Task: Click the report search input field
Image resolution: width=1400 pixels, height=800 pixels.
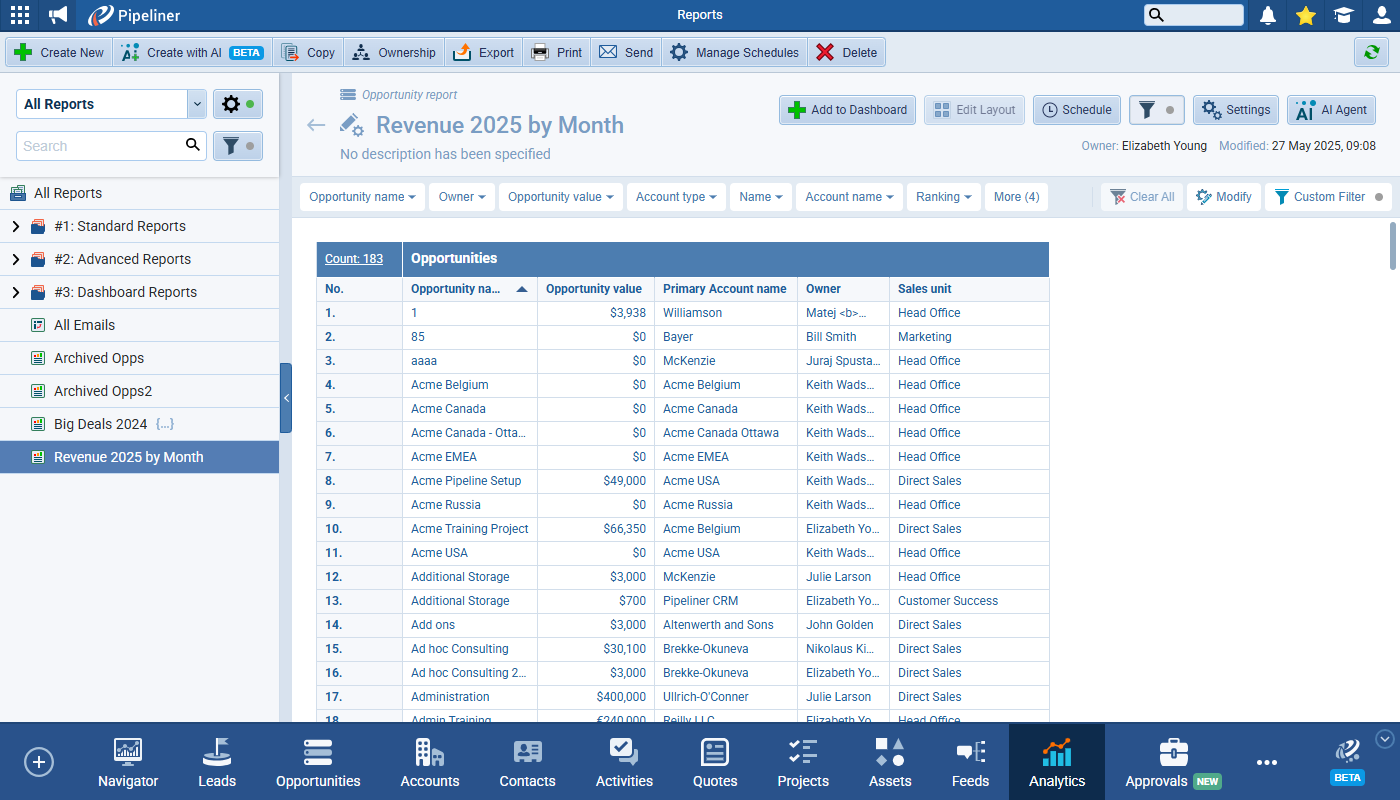Action: click(100, 146)
